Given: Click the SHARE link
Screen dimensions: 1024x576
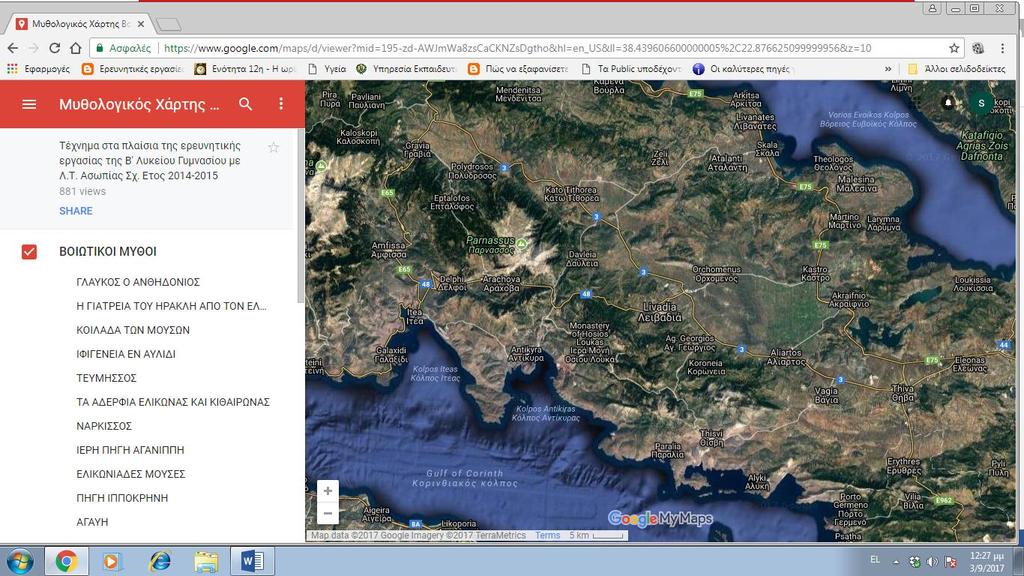Looking at the screenshot, I should point(76,211).
